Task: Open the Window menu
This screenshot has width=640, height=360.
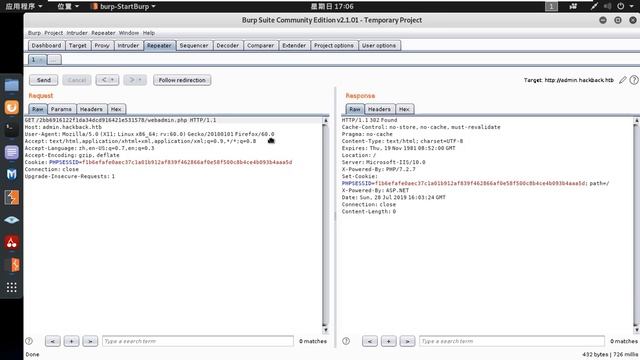Action: click(x=129, y=33)
